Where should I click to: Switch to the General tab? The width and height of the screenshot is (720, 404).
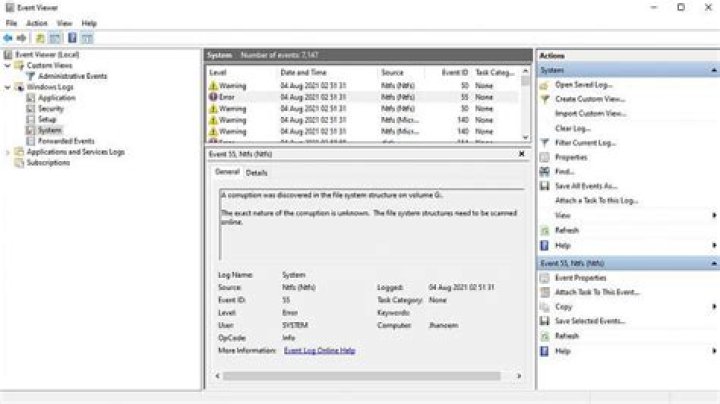coord(227,172)
